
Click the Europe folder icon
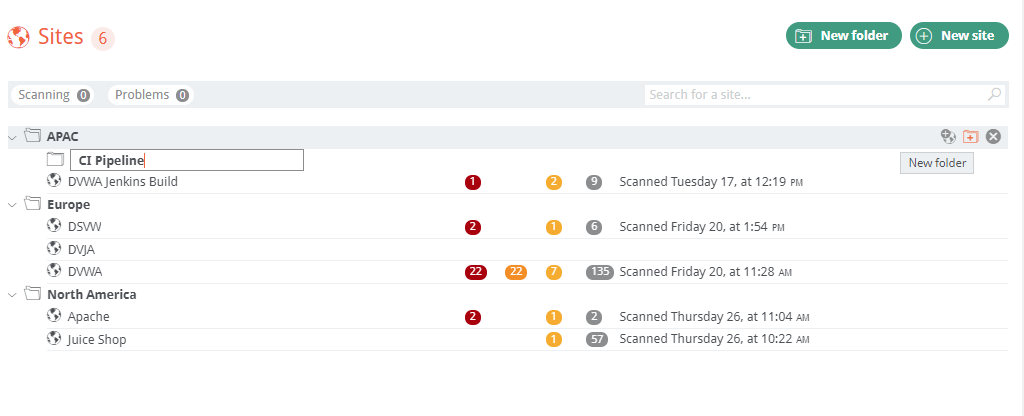(32, 204)
